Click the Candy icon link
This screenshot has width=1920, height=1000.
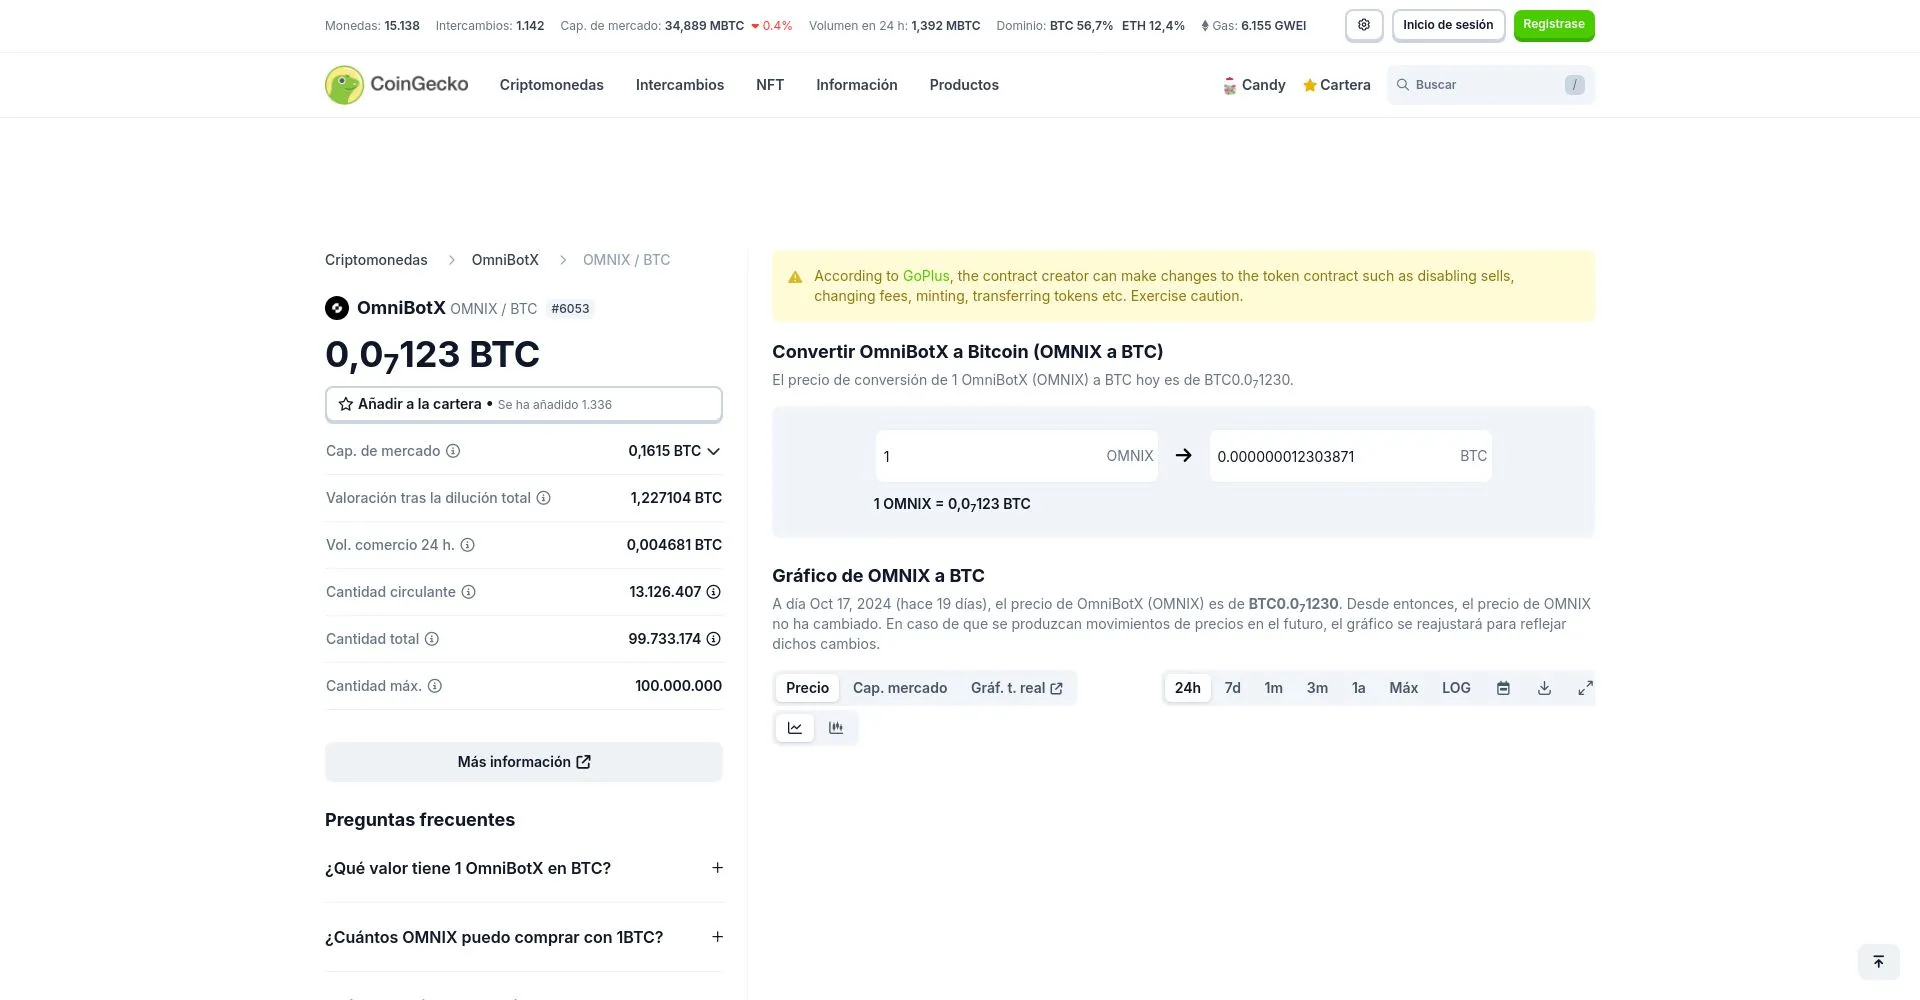tap(1254, 85)
